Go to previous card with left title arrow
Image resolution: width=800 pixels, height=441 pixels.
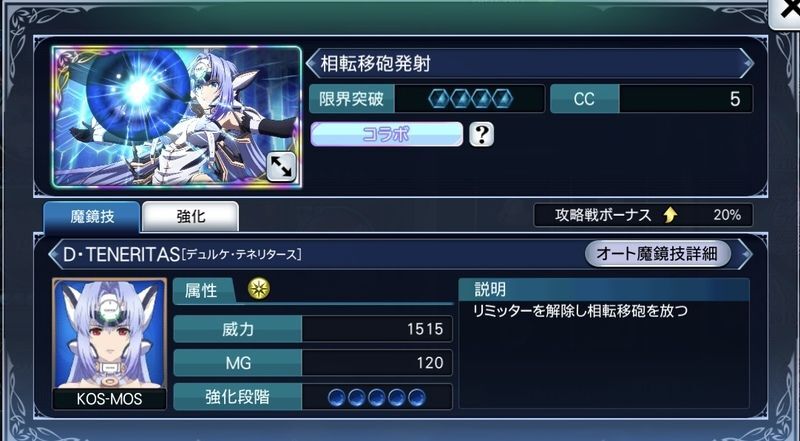click(x=311, y=64)
